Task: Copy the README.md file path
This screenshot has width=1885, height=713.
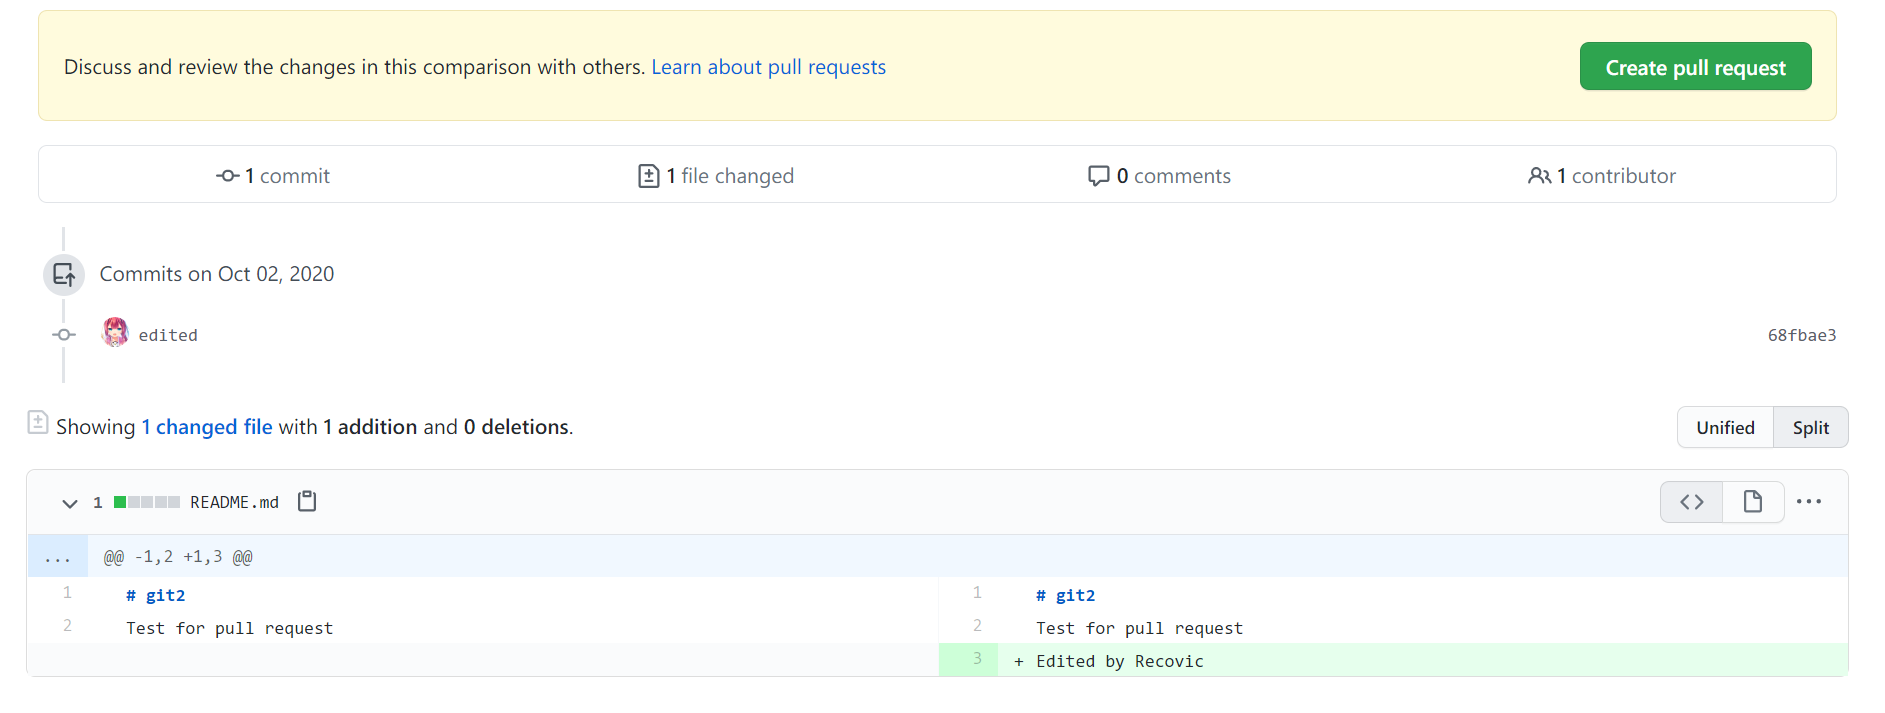Action: click(x=307, y=502)
